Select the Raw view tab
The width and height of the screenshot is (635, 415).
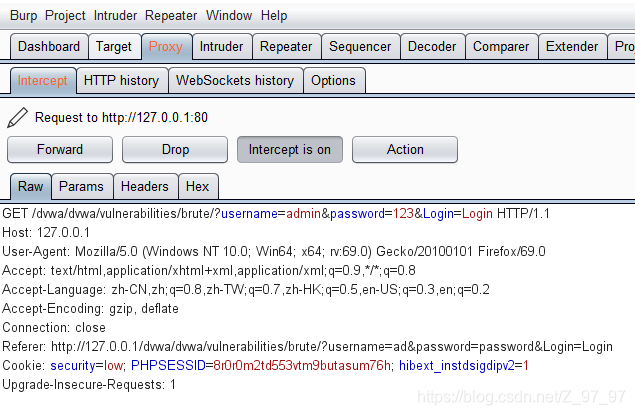pyautogui.click(x=30, y=187)
